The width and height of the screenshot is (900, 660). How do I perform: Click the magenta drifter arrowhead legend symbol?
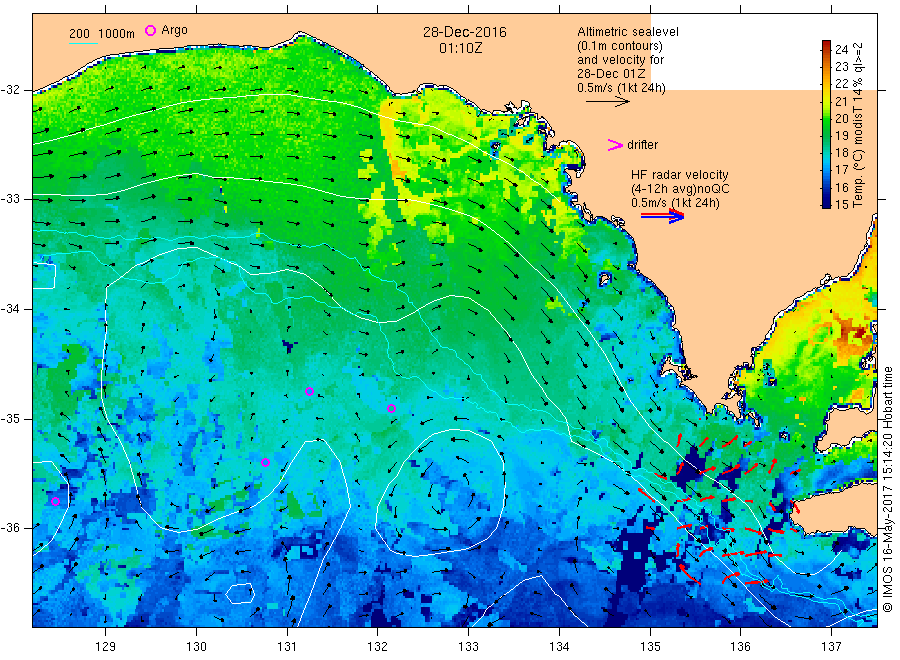tap(615, 145)
